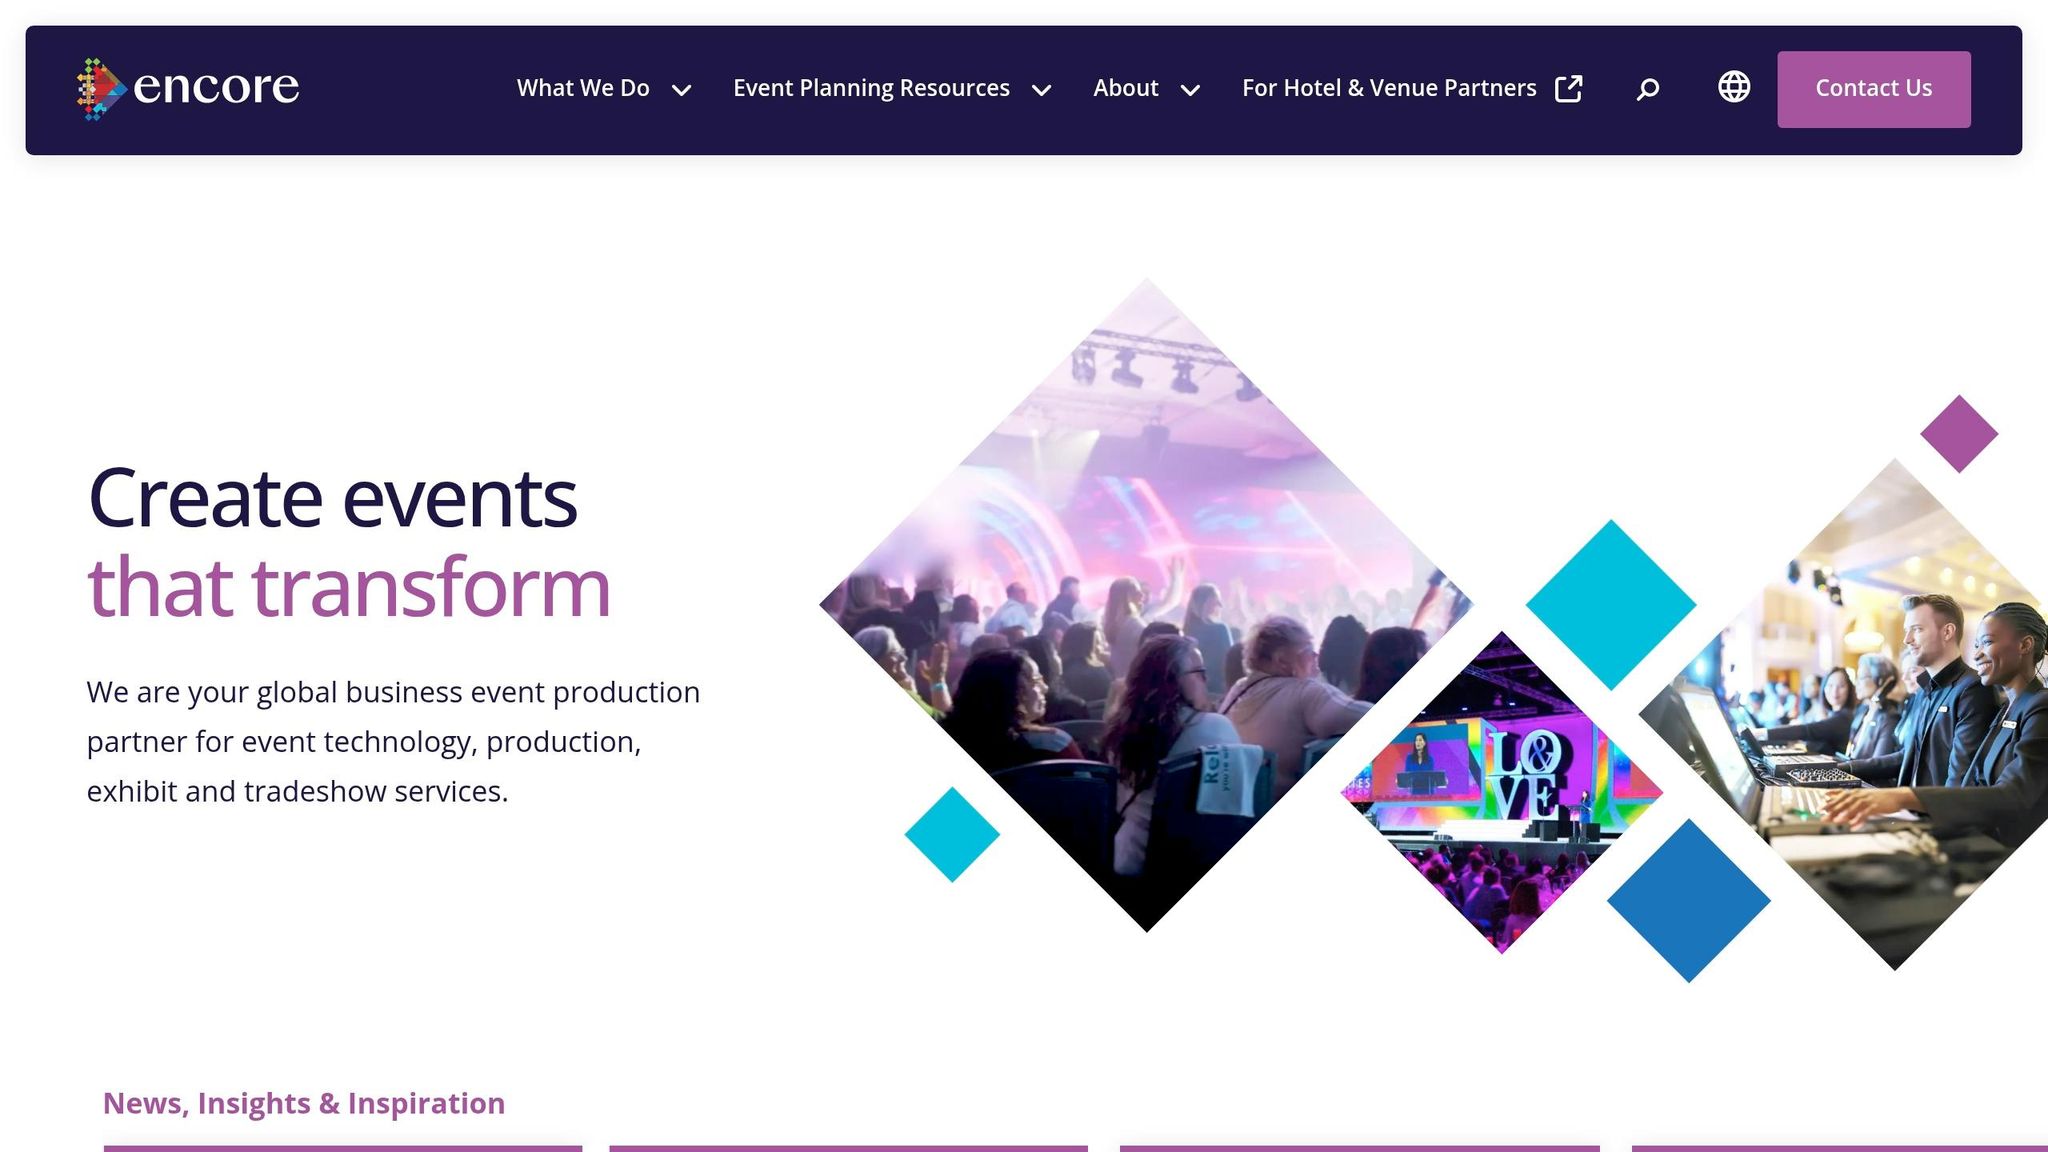Click the LOVE stage diamond image

(x=1501, y=792)
